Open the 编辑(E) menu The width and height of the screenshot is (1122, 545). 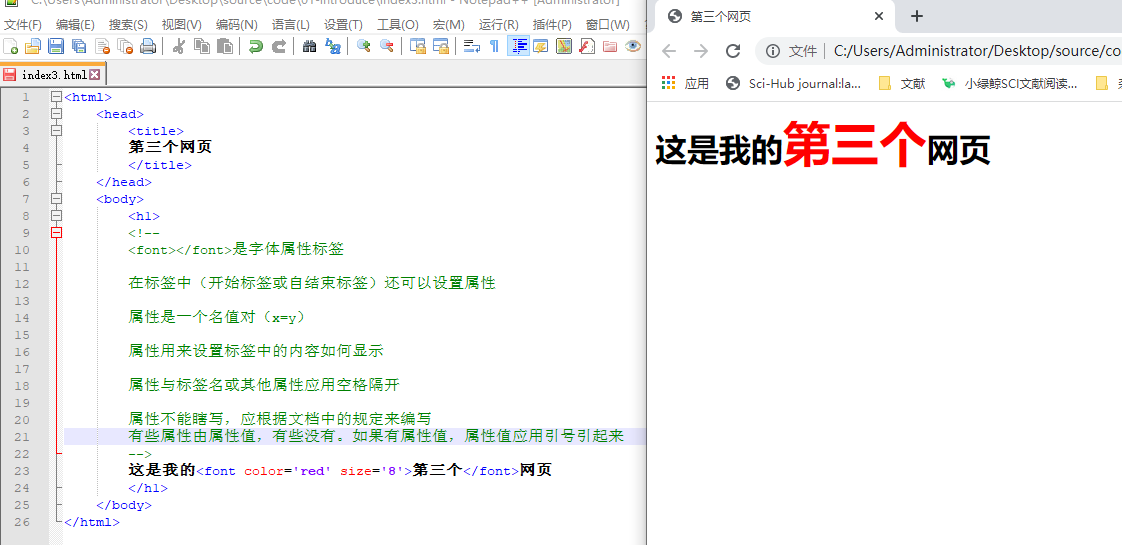(x=75, y=24)
